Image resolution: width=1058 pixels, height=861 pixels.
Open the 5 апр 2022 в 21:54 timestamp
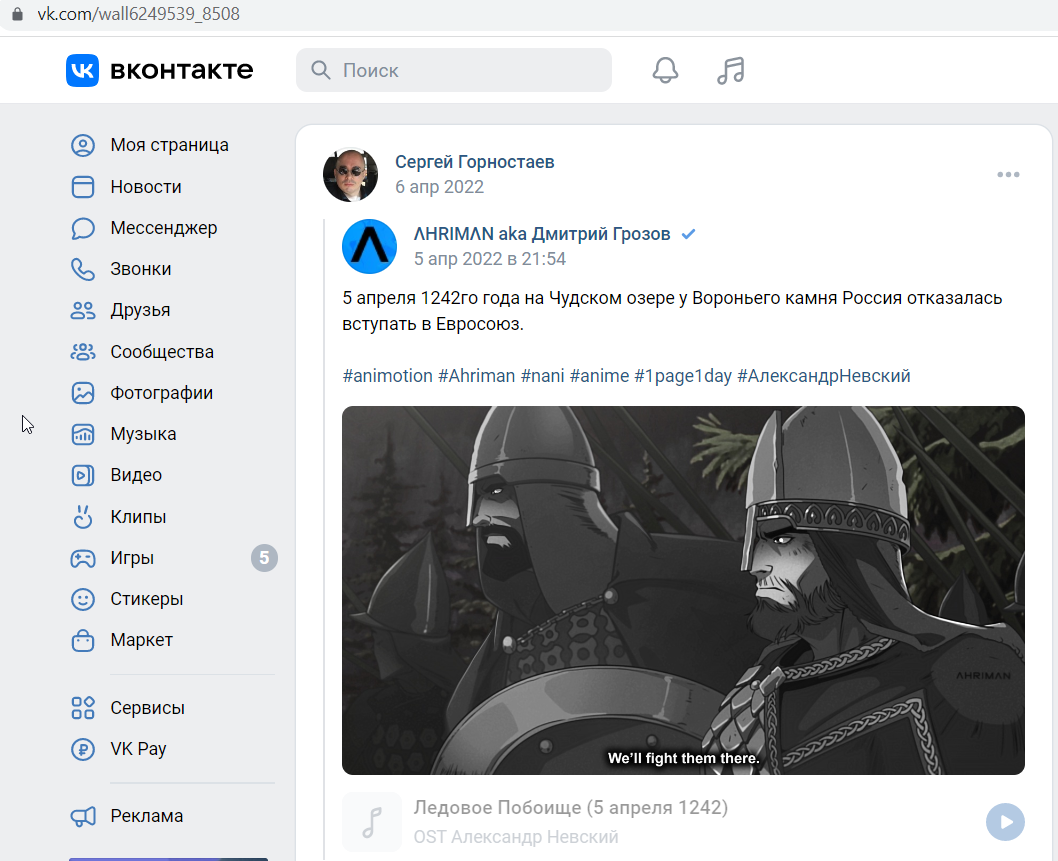click(x=490, y=259)
